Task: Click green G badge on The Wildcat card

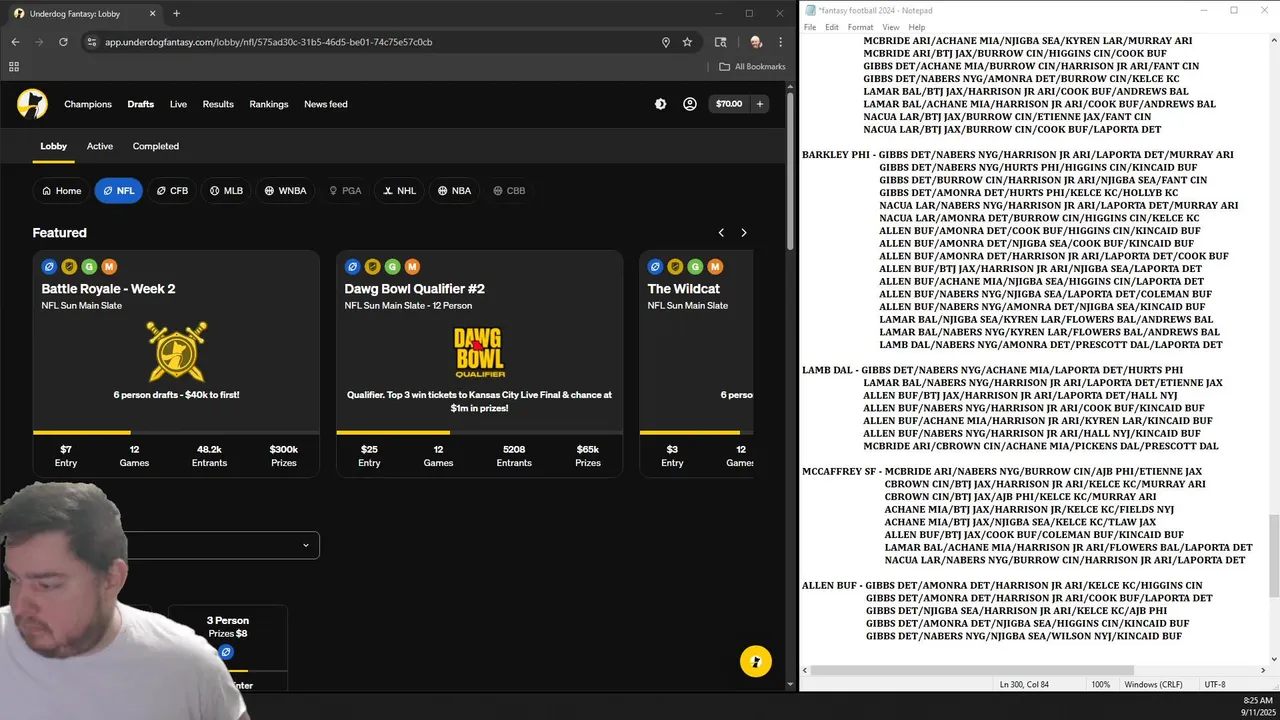Action: coord(695,267)
